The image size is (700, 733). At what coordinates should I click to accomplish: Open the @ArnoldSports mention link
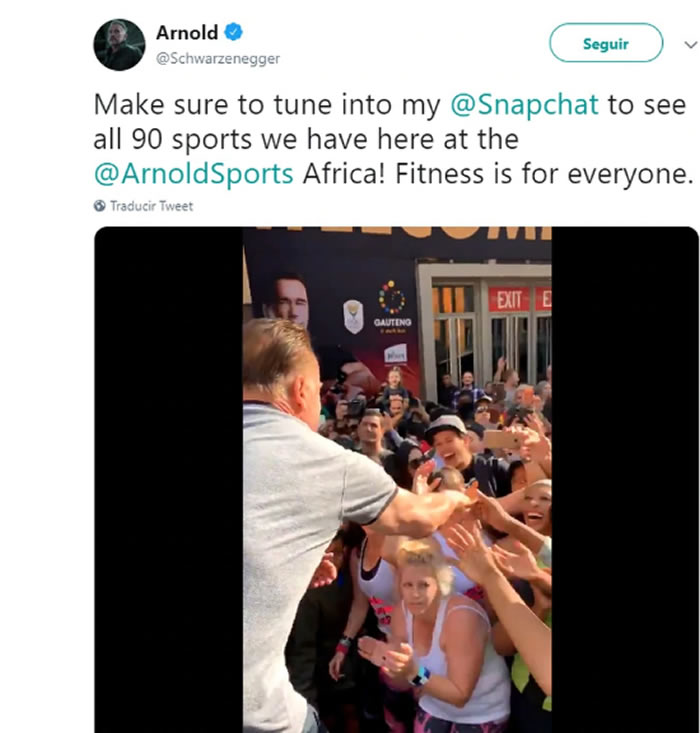click(x=194, y=174)
